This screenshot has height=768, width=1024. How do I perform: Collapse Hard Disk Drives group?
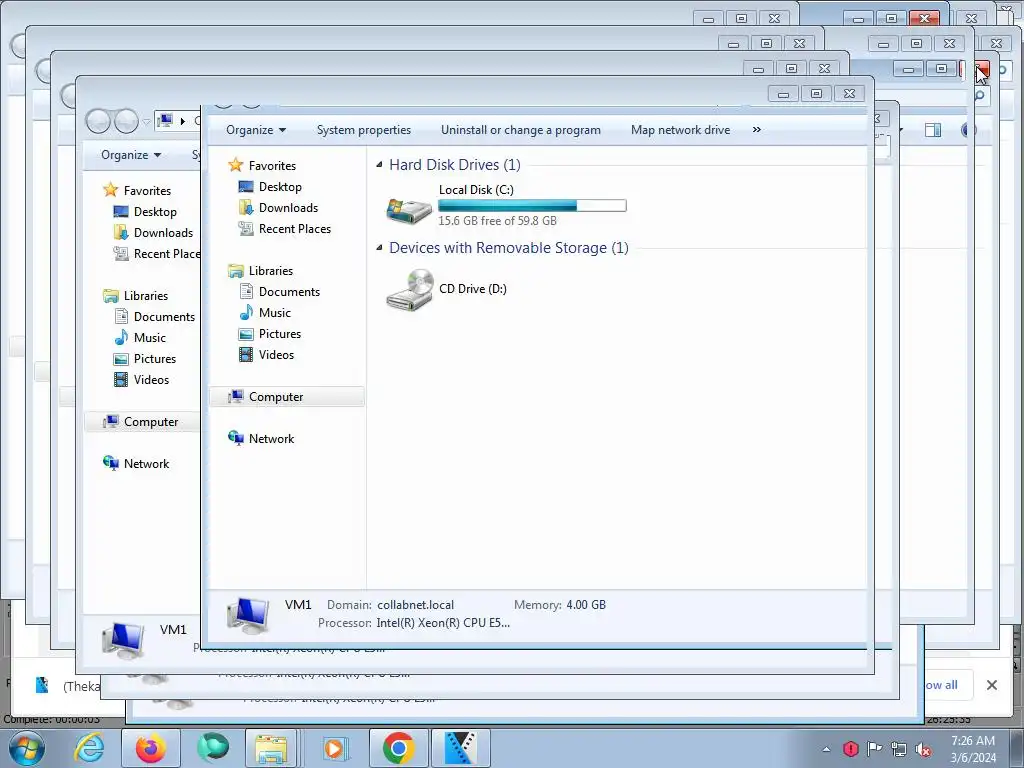click(x=379, y=165)
